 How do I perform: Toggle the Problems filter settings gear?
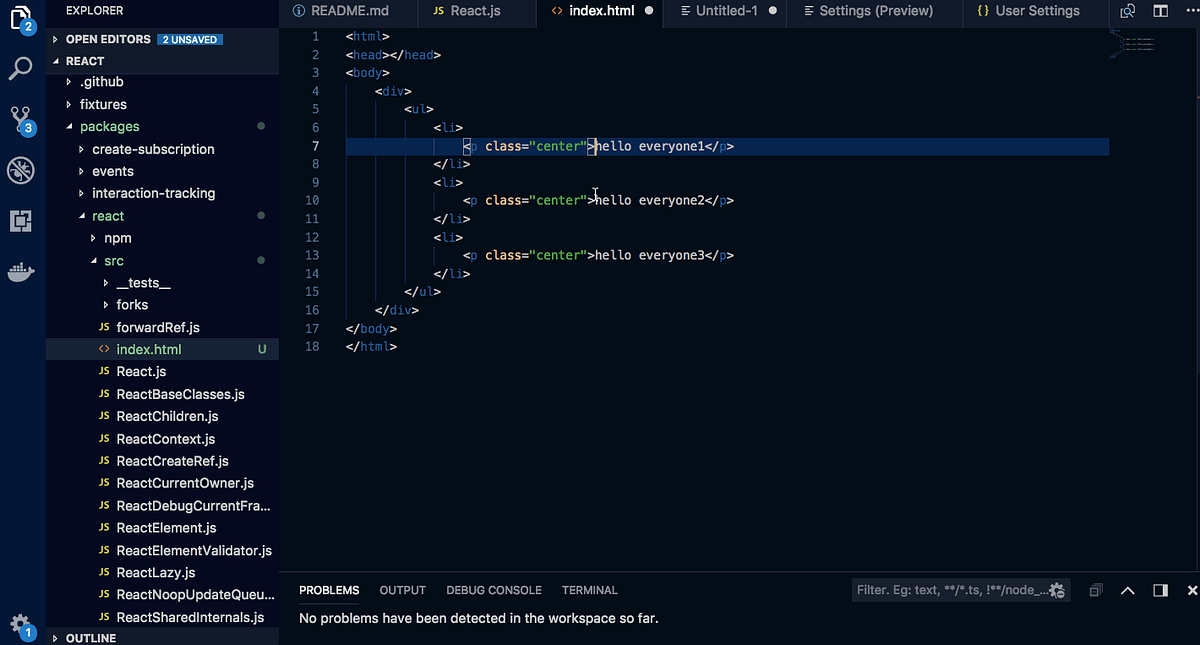(1056, 590)
